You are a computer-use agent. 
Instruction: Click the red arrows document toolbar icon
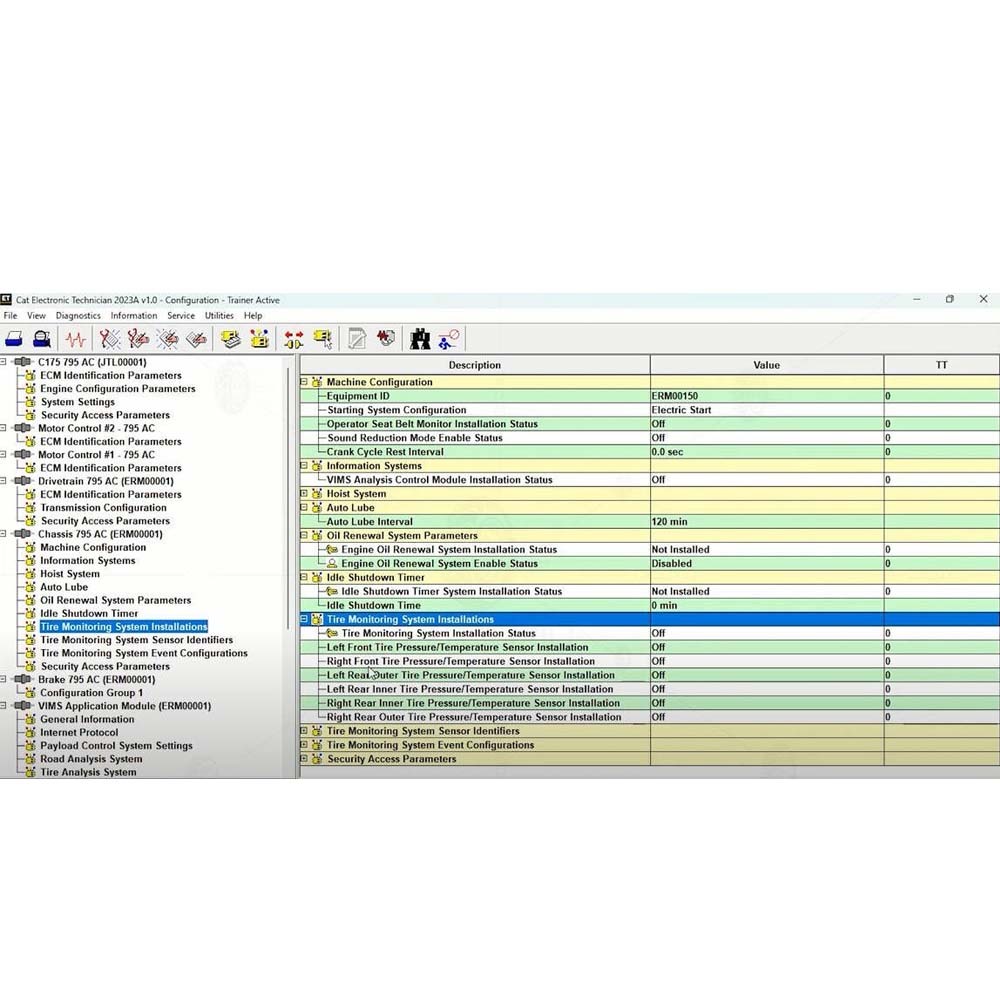[x=386, y=337]
